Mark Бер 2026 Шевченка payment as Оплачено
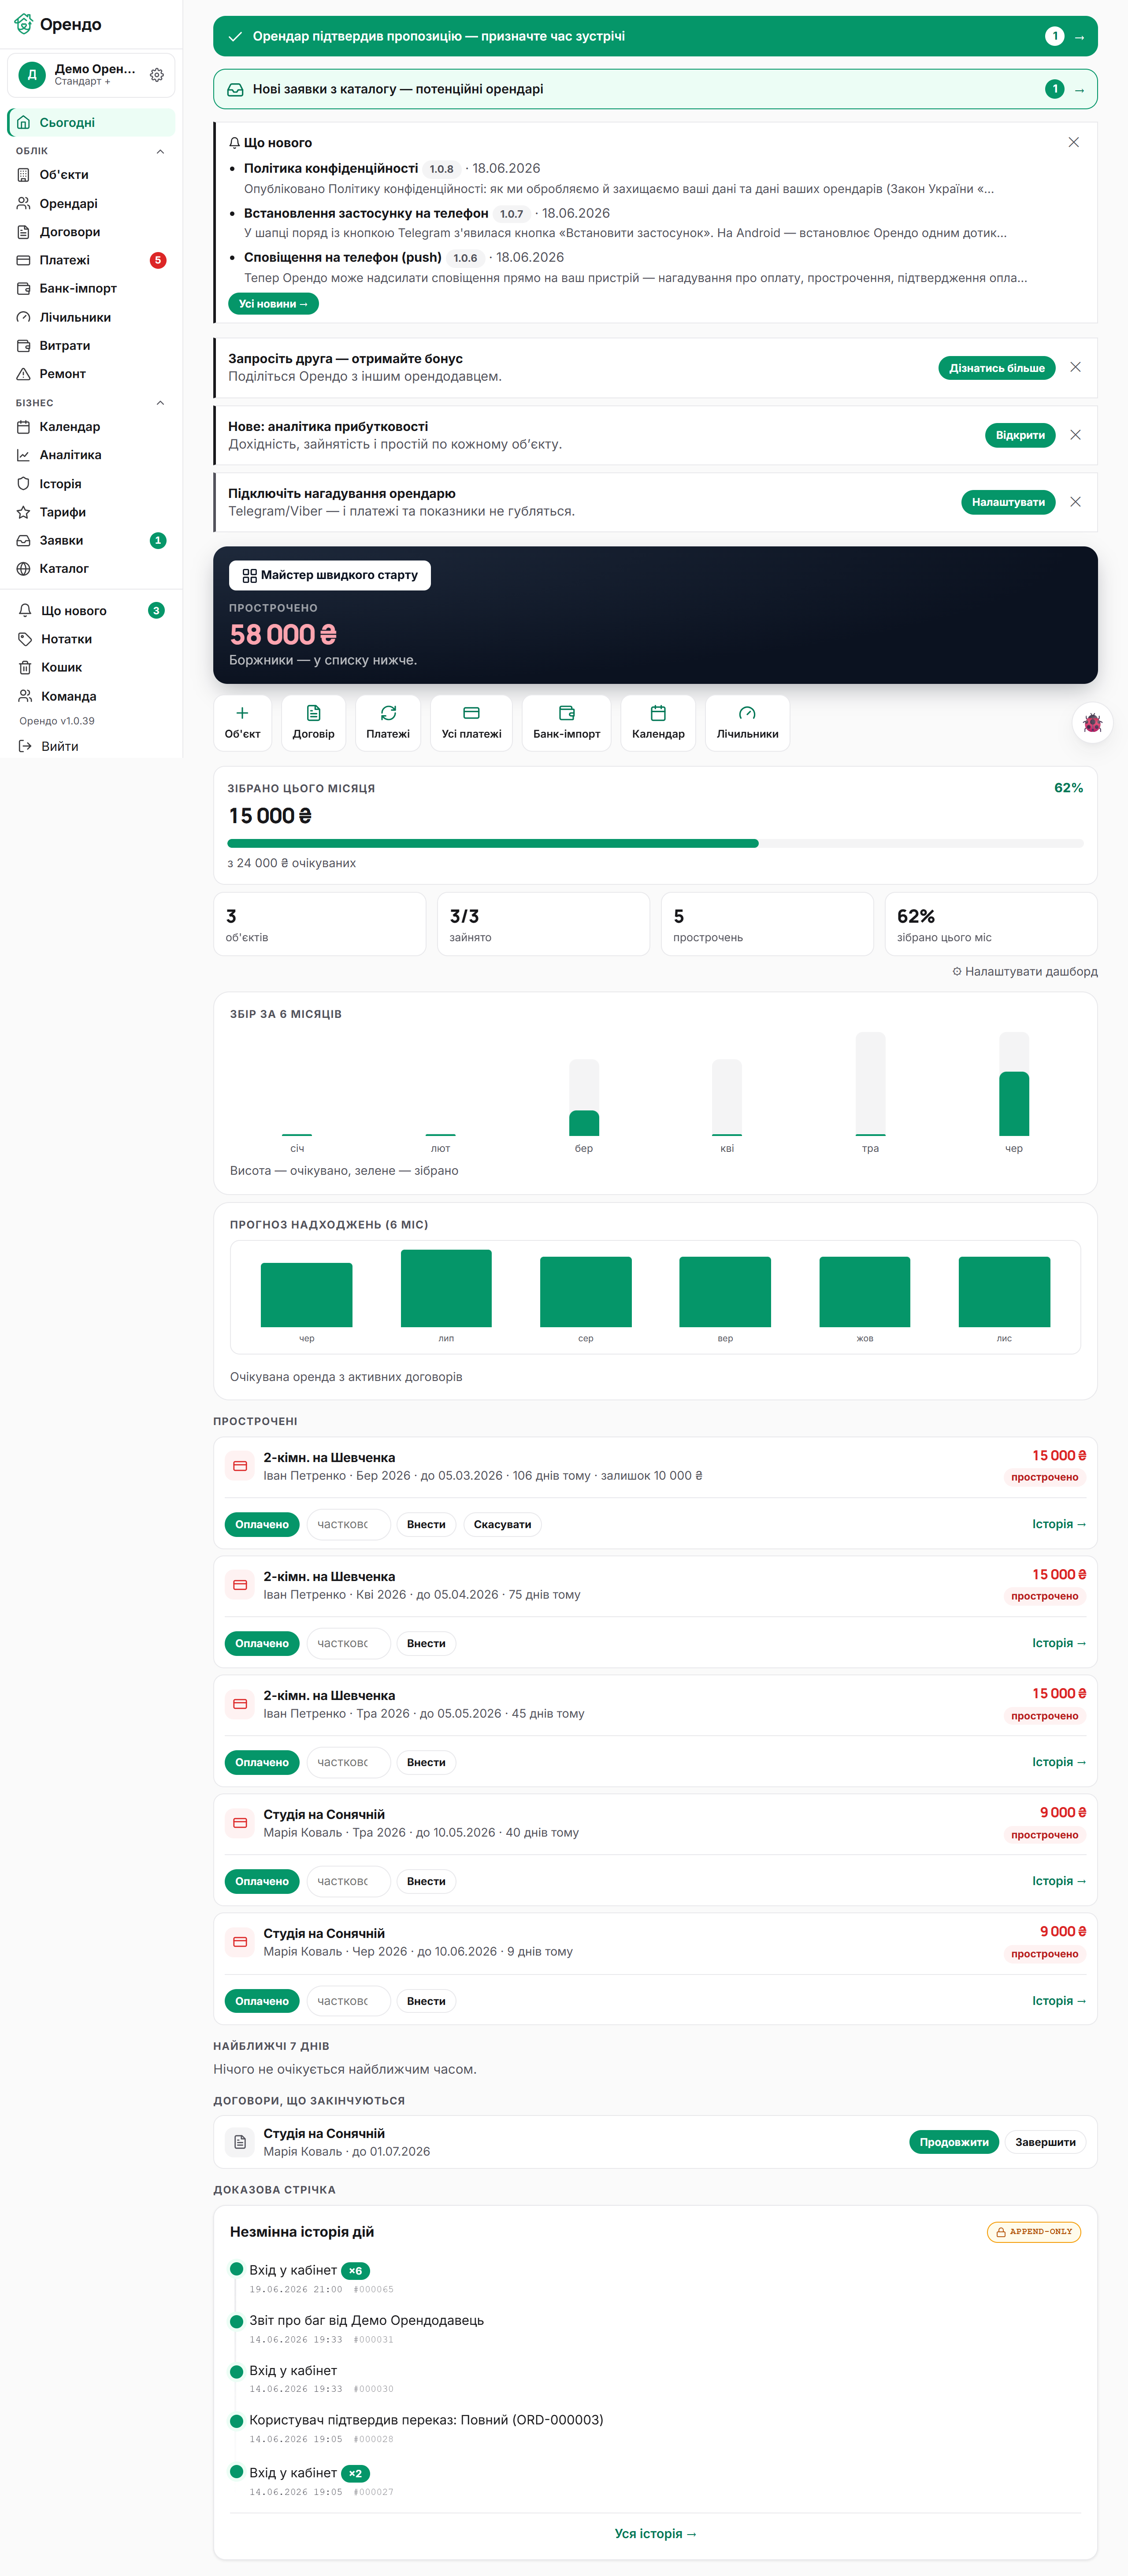The width and height of the screenshot is (1128, 2576). (x=262, y=1524)
